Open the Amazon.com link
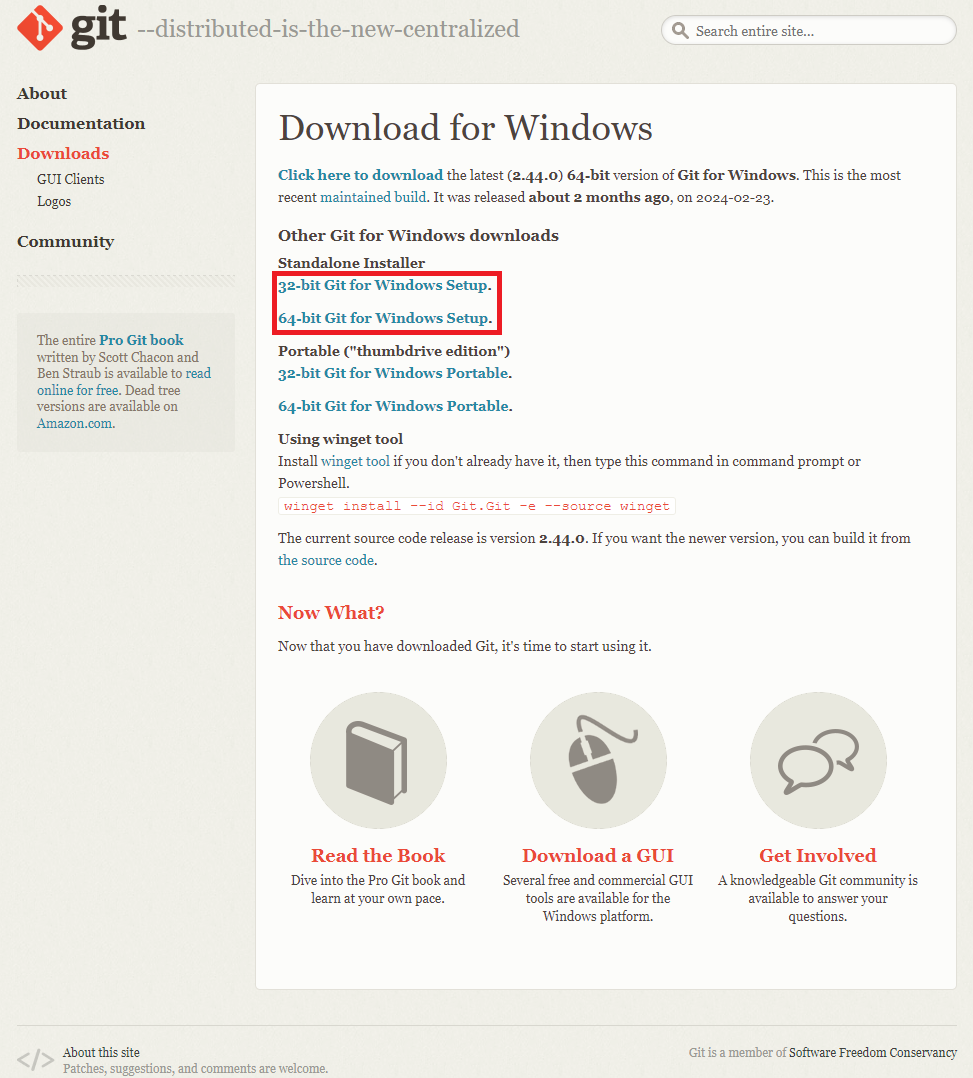The width and height of the screenshot is (973, 1078). click(74, 424)
